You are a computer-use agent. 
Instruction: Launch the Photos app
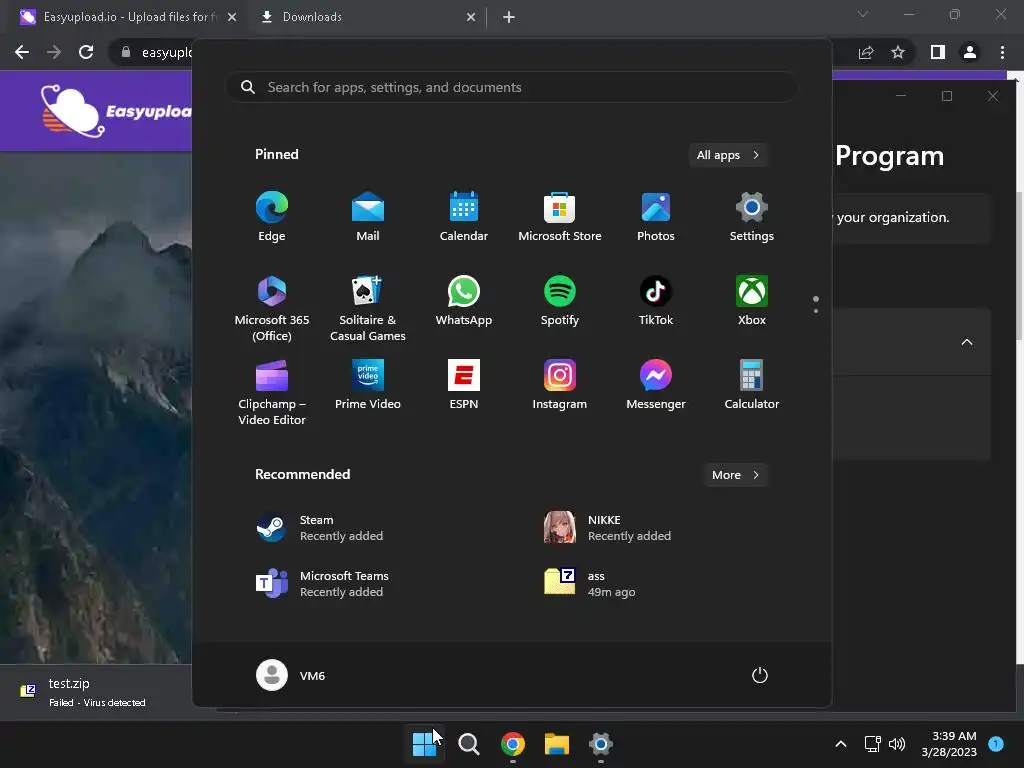(656, 217)
